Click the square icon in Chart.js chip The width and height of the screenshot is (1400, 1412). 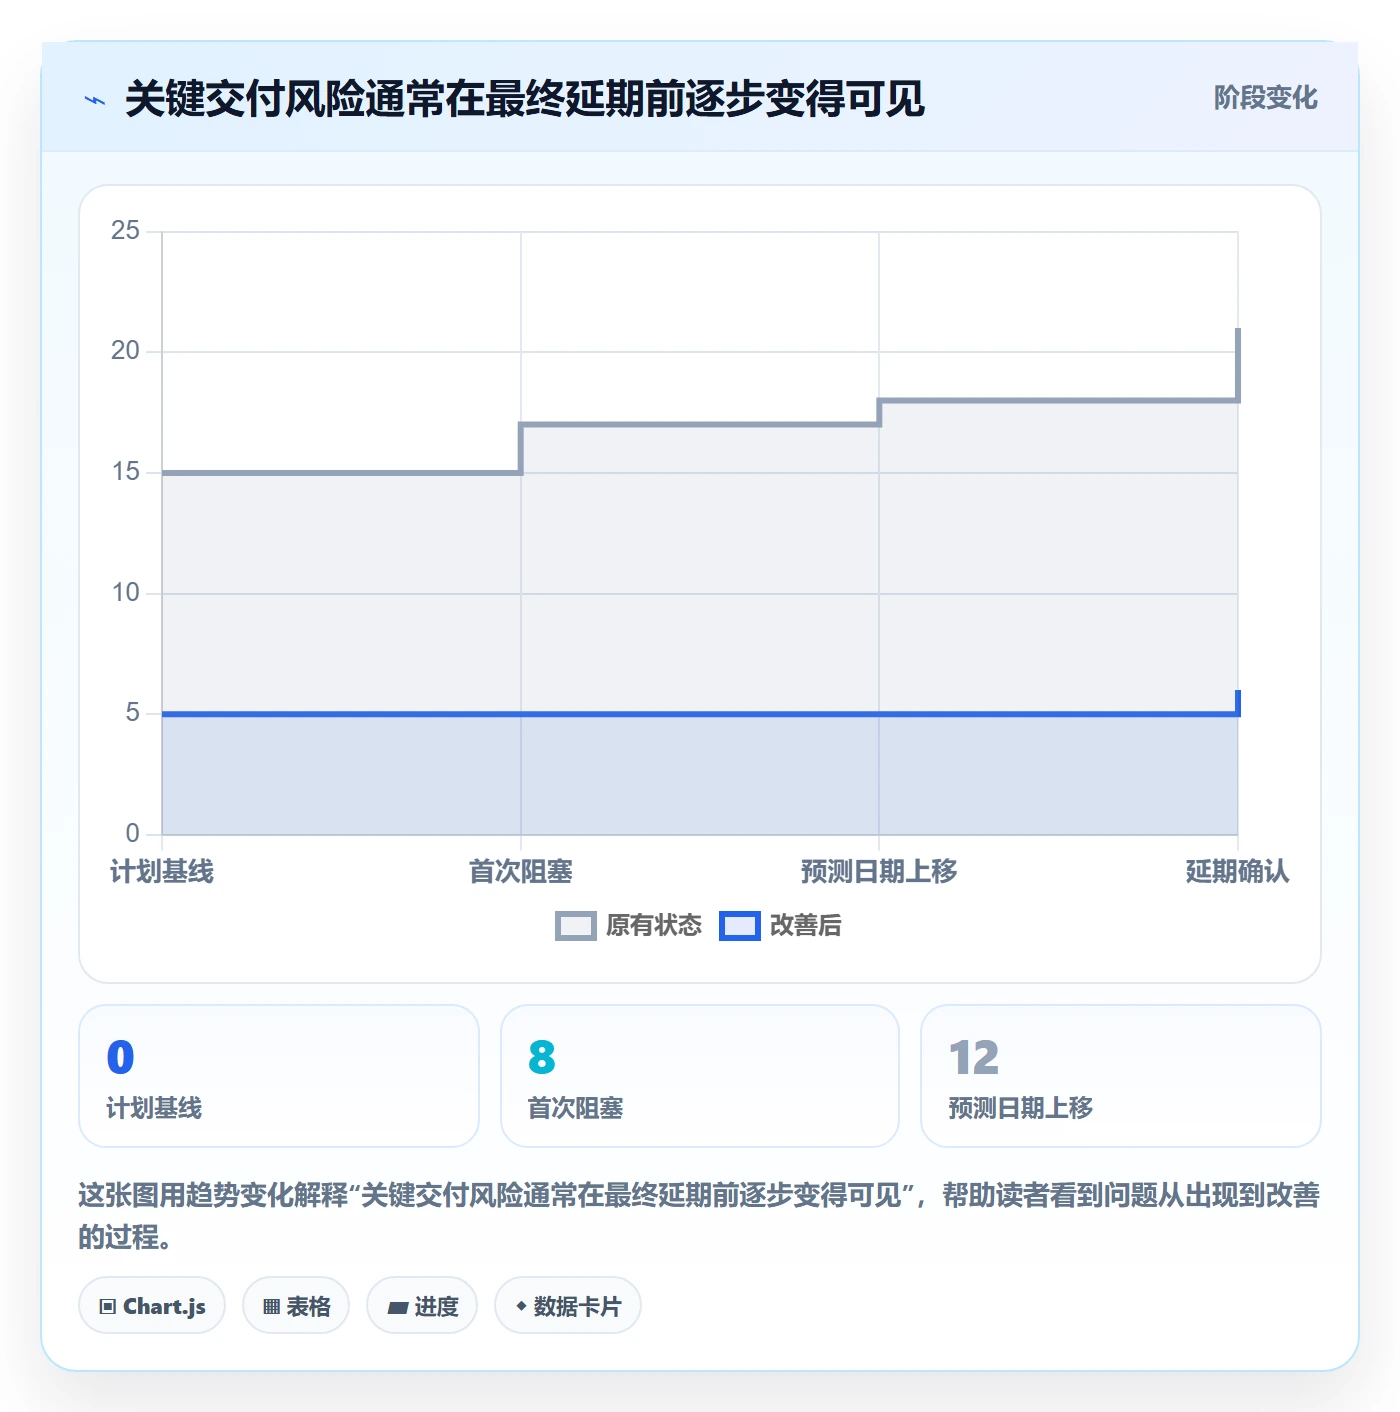point(108,1307)
